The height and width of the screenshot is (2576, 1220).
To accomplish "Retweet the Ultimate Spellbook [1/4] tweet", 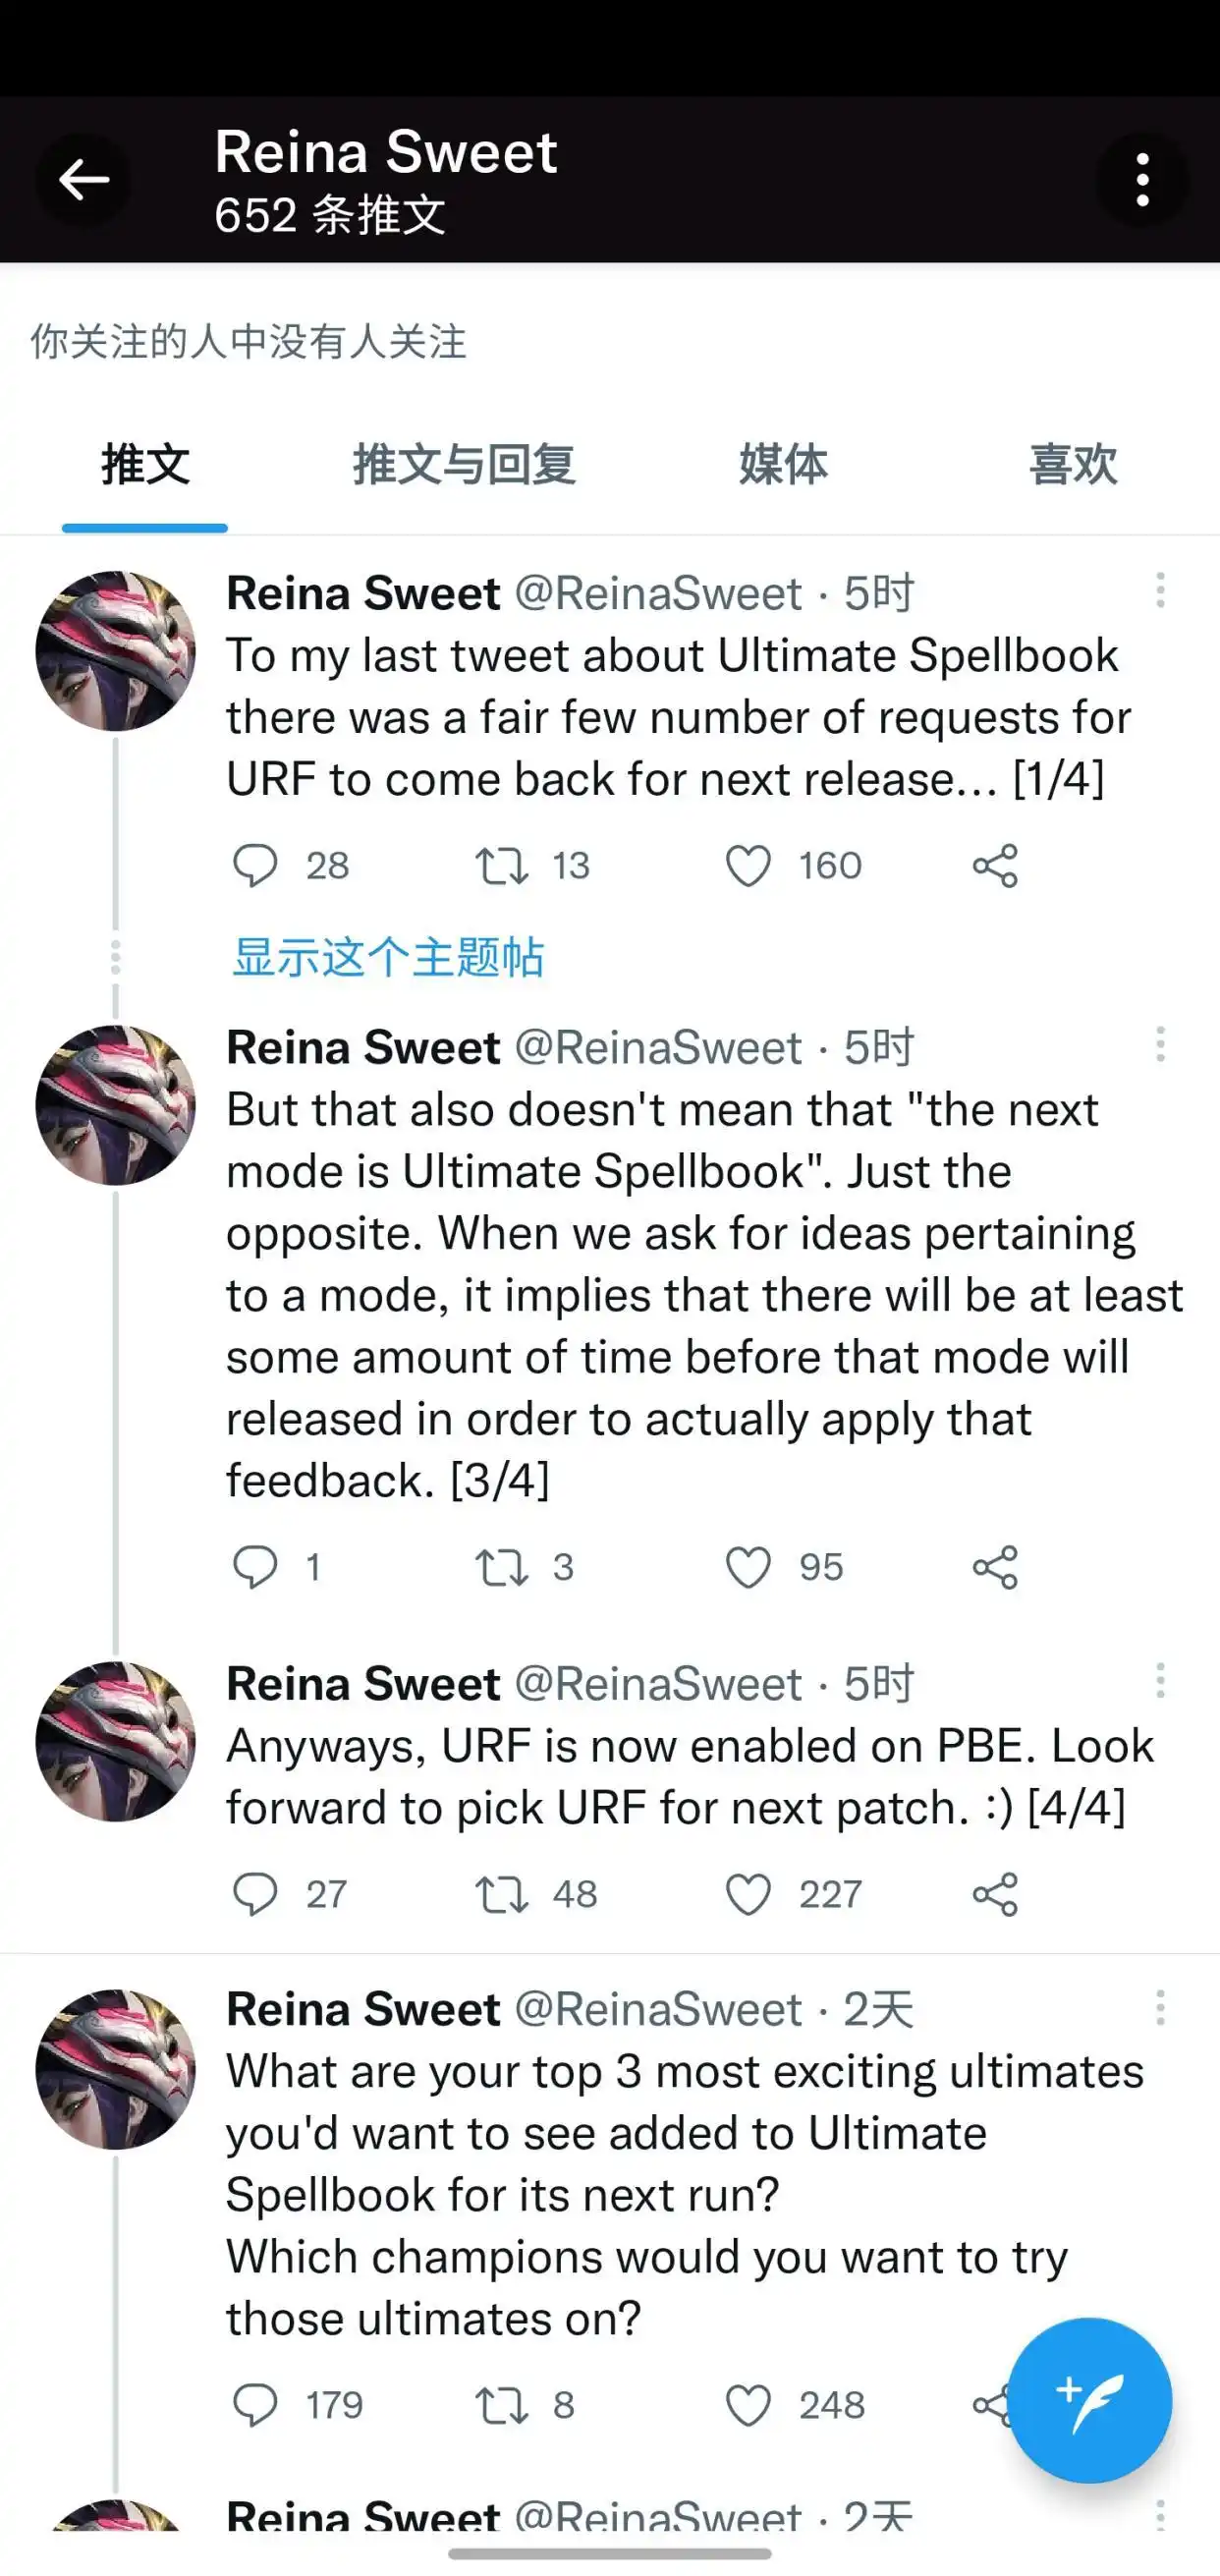I will pos(503,866).
